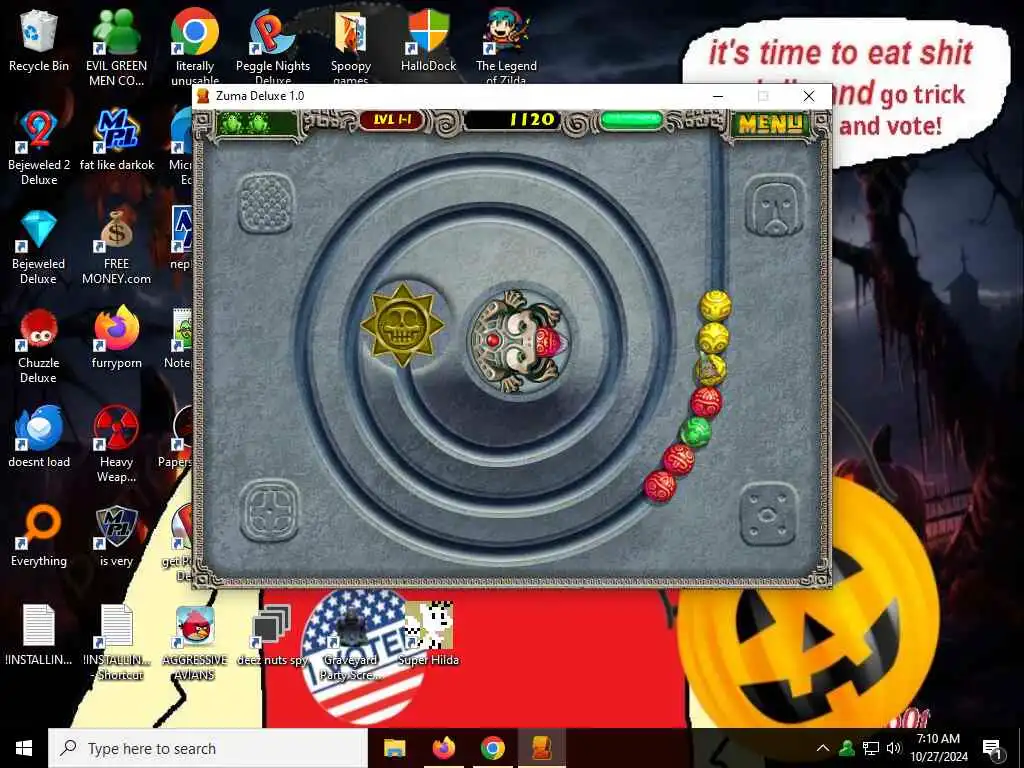The image size is (1024, 768).
Task: Open the 'fat like darkok' shortcut
Action: point(116,140)
